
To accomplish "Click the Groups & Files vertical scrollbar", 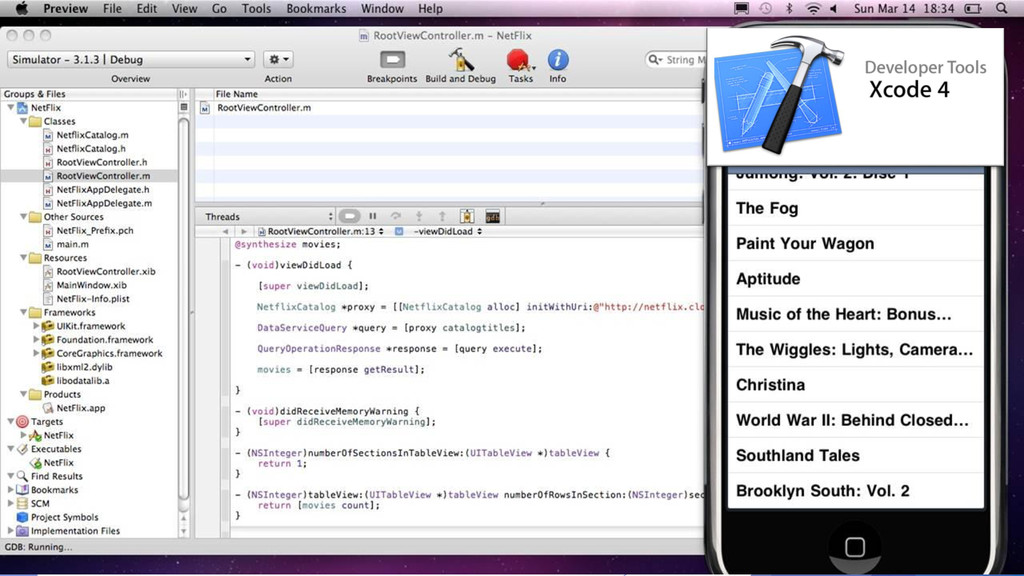I will (184, 300).
